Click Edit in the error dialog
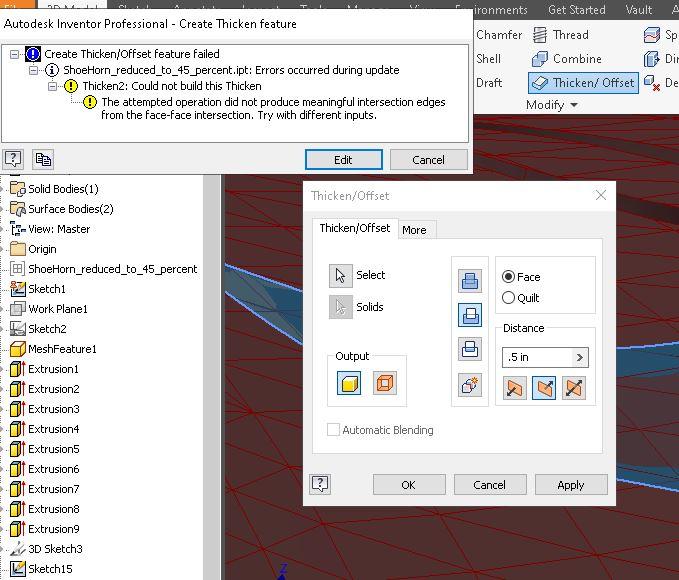 [x=343, y=160]
